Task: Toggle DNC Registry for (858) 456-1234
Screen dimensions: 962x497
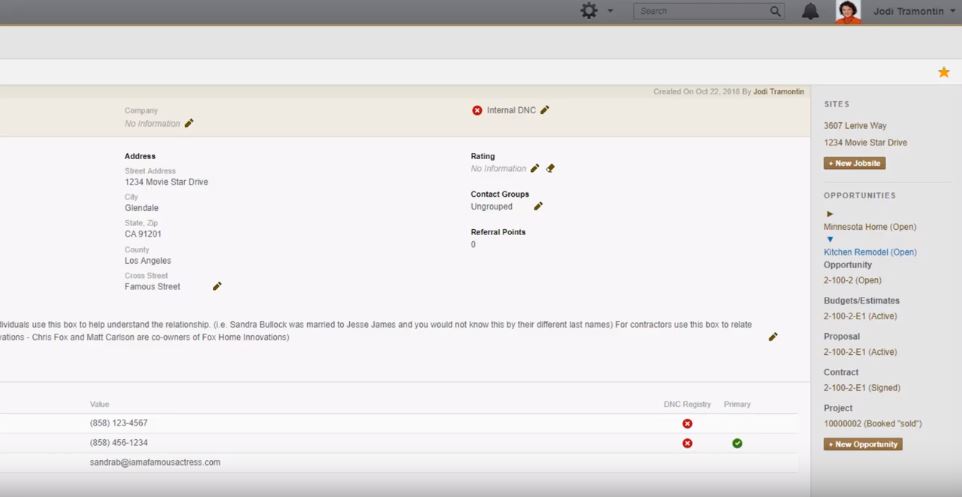Action: (x=687, y=443)
